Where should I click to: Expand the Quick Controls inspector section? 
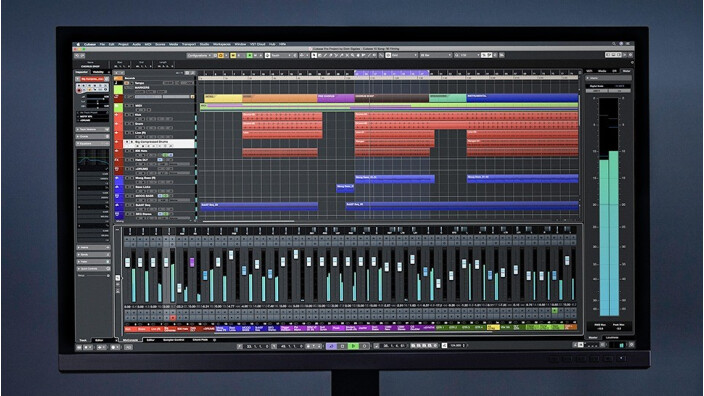click(93, 269)
